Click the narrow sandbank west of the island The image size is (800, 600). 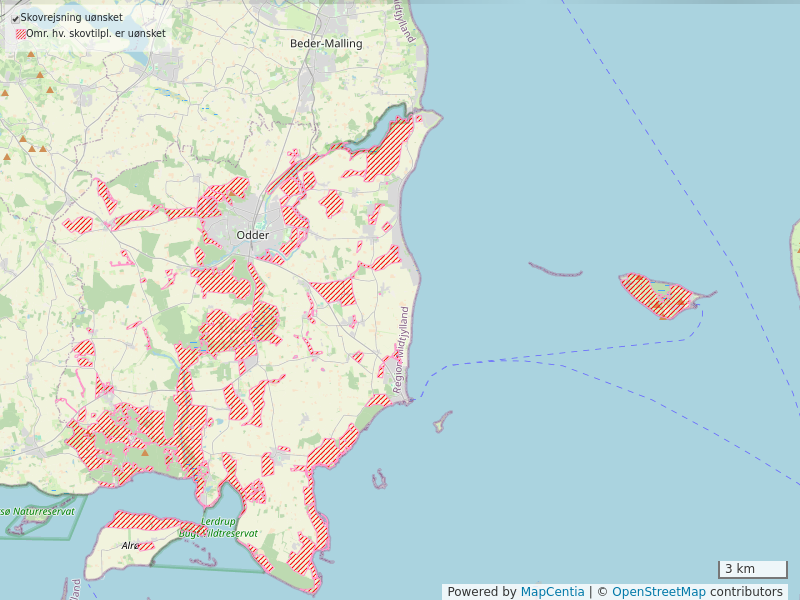pyautogui.click(x=555, y=270)
